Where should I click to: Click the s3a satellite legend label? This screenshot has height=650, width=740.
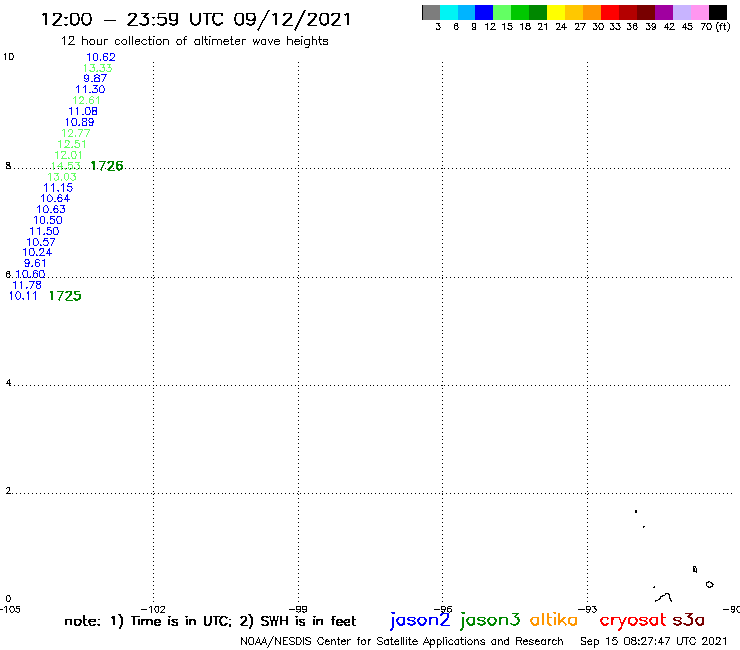tap(689, 620)
